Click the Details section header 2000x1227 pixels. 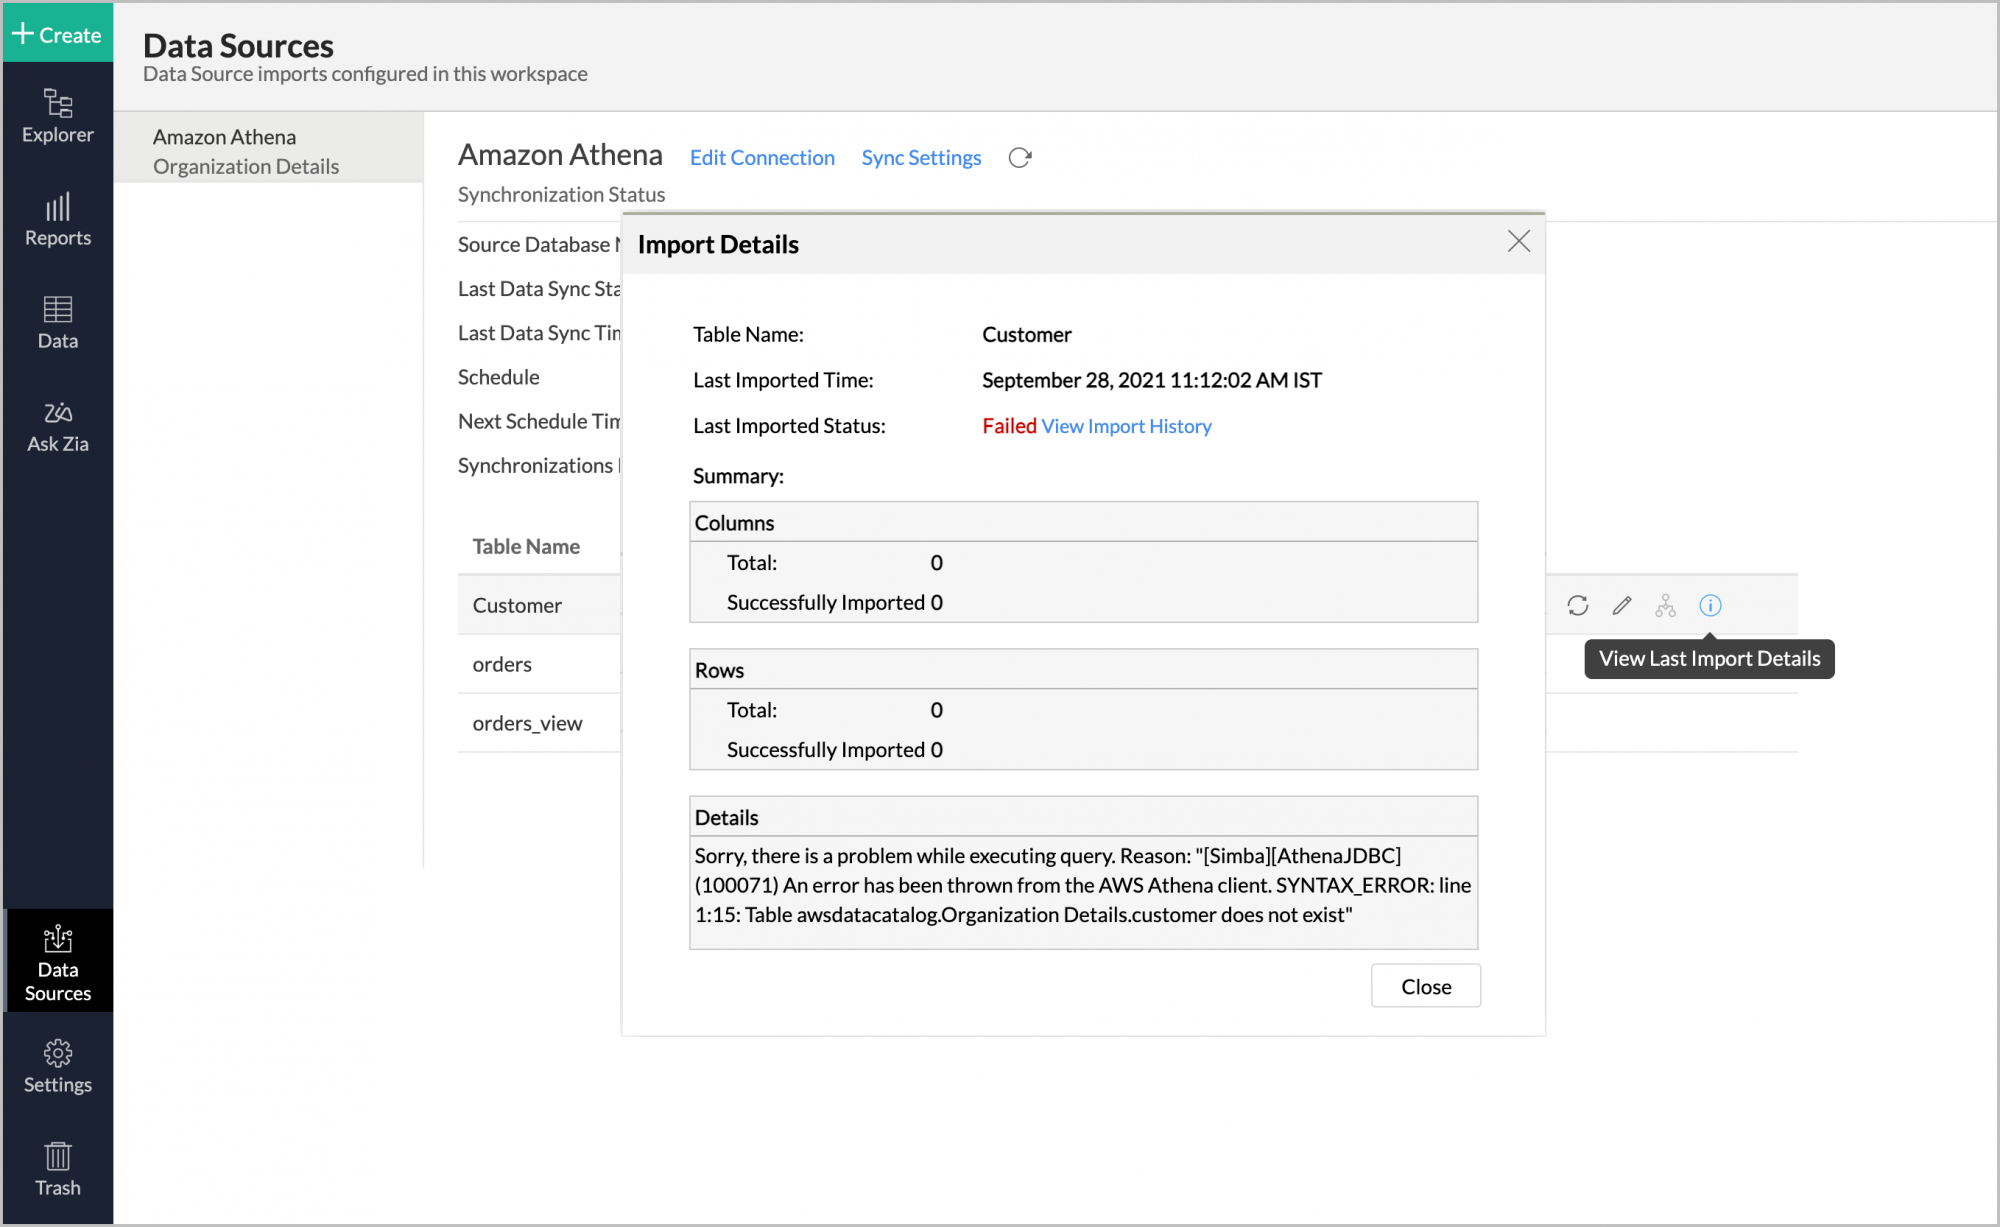(1083, 817)
